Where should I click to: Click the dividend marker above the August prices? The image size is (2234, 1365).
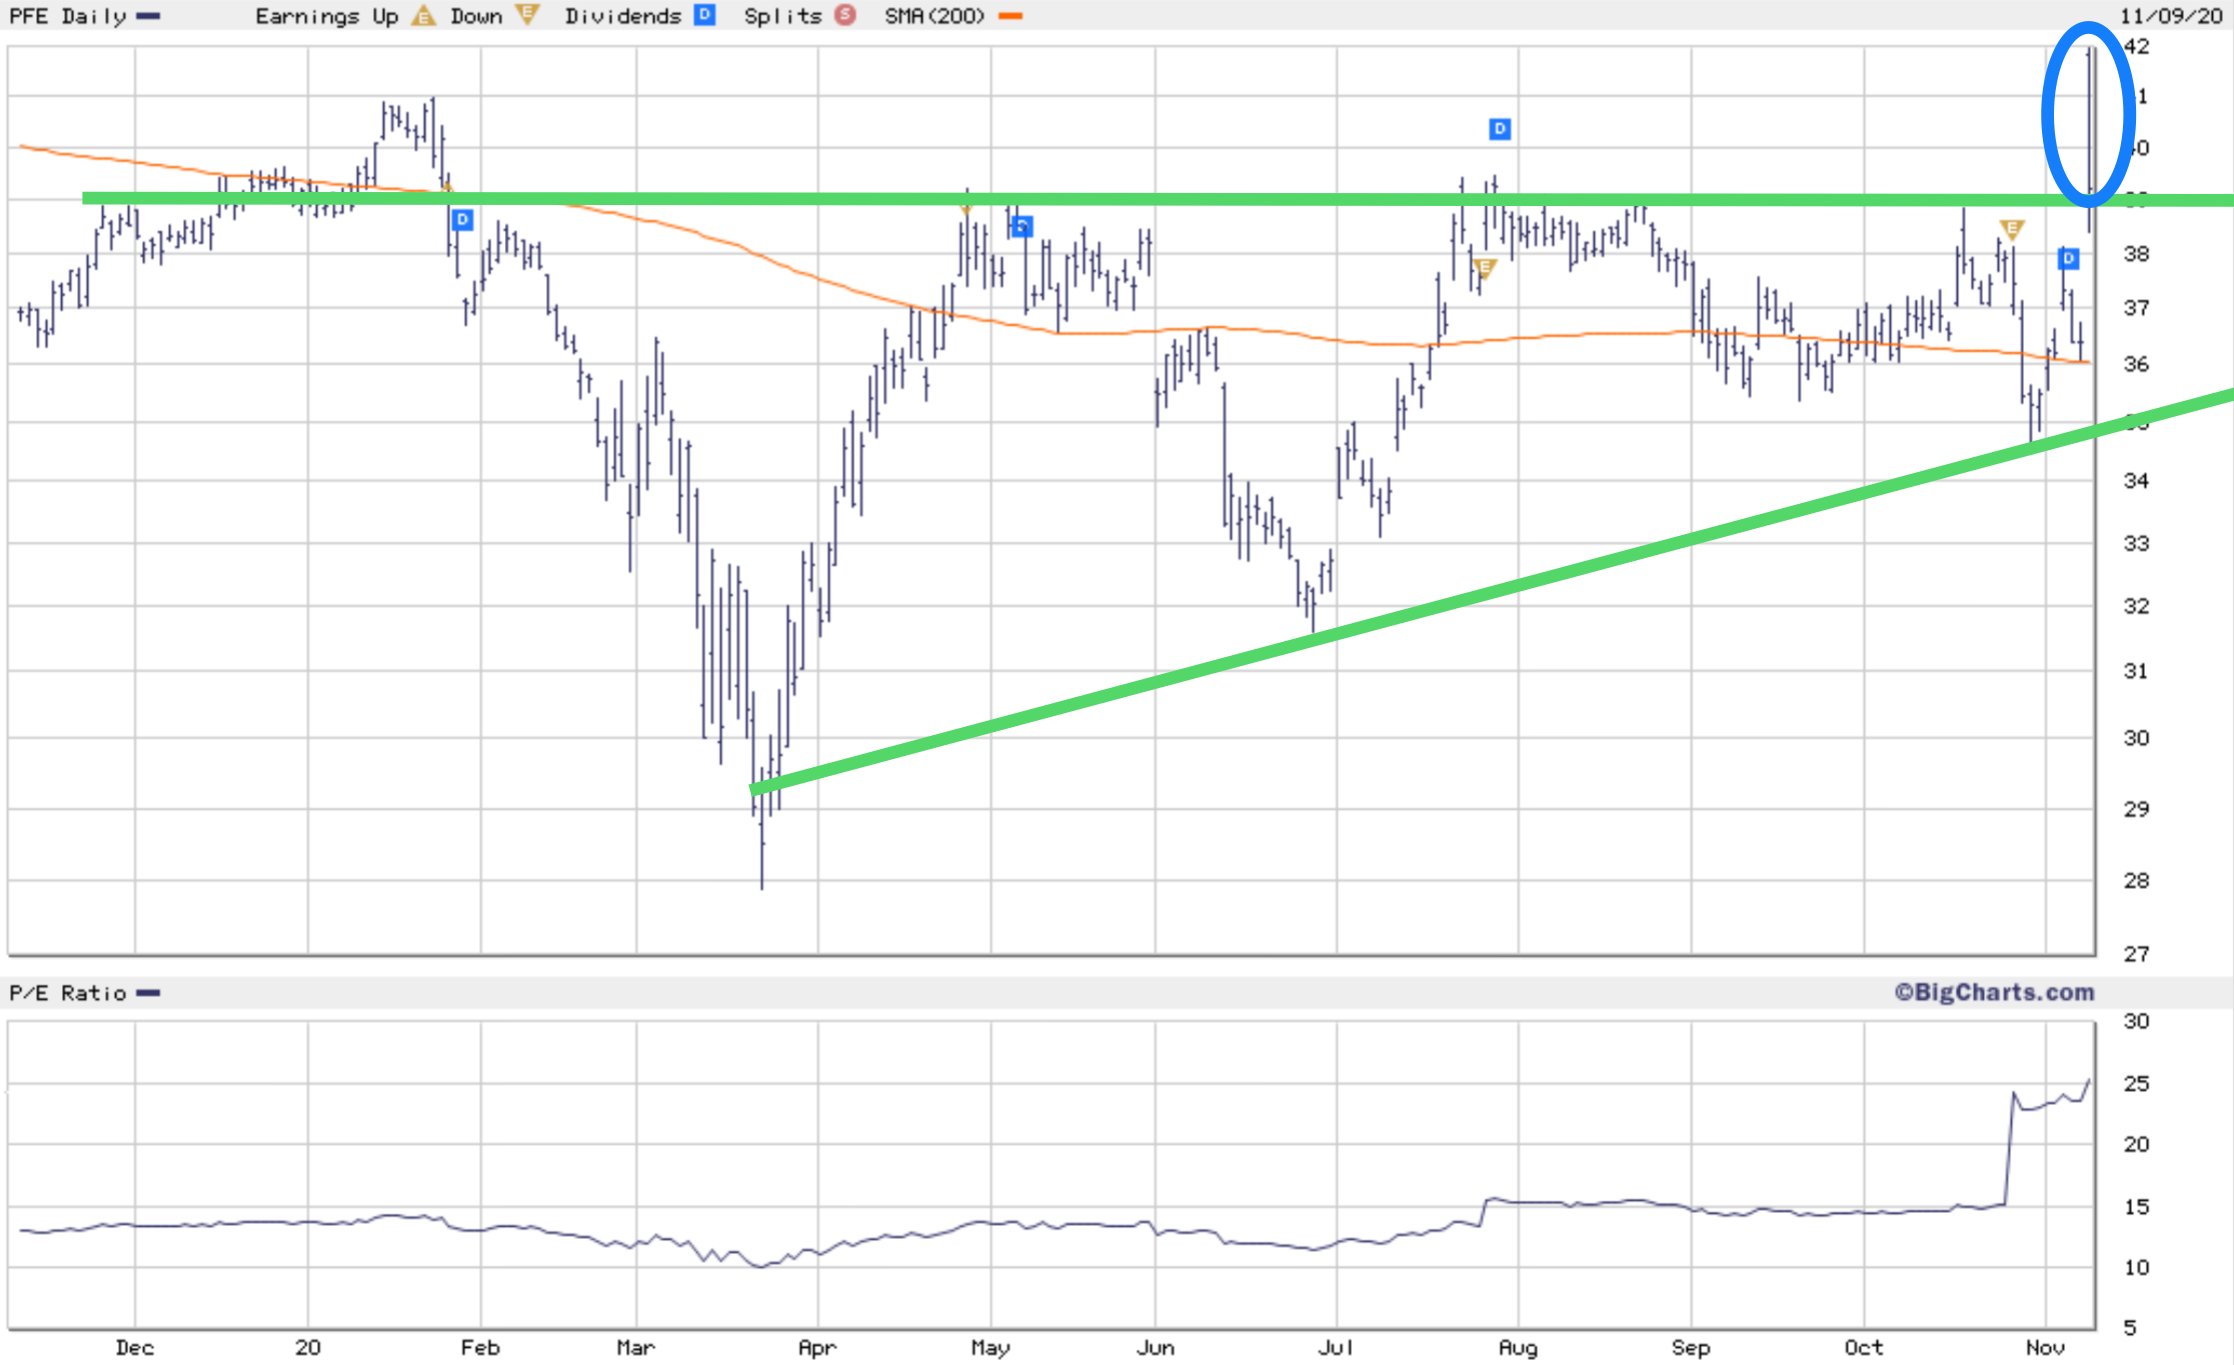(x=1499, y=128)
